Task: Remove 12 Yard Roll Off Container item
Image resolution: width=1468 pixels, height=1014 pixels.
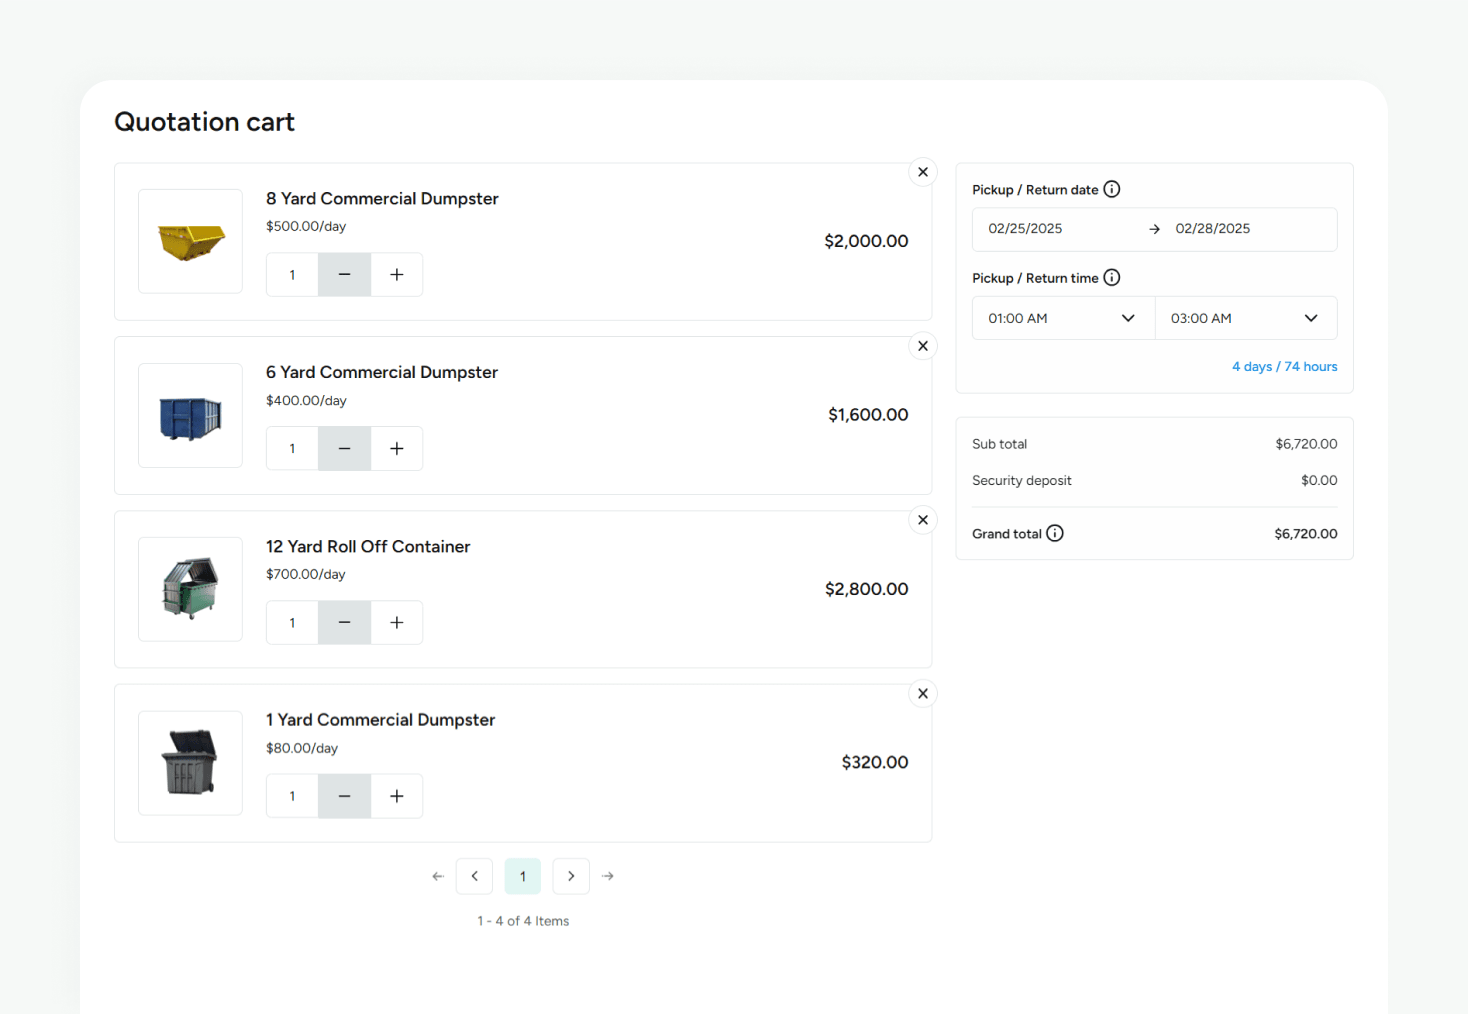Action: pyautogui.click(x=923, y=520)
